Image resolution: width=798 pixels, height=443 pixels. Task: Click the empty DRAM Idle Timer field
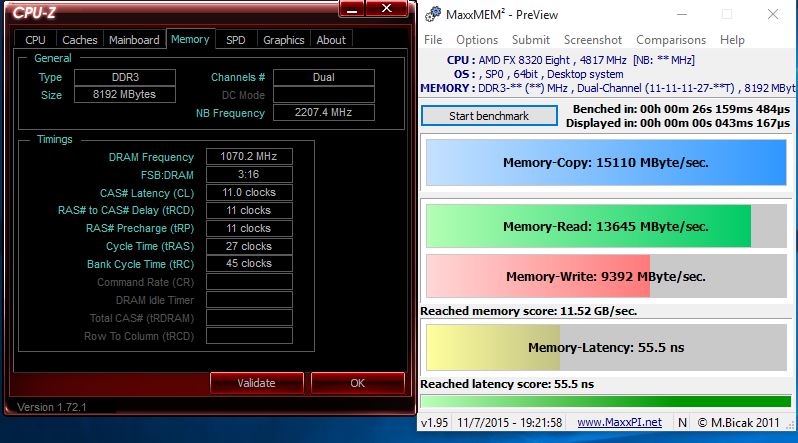pos(249,300)
